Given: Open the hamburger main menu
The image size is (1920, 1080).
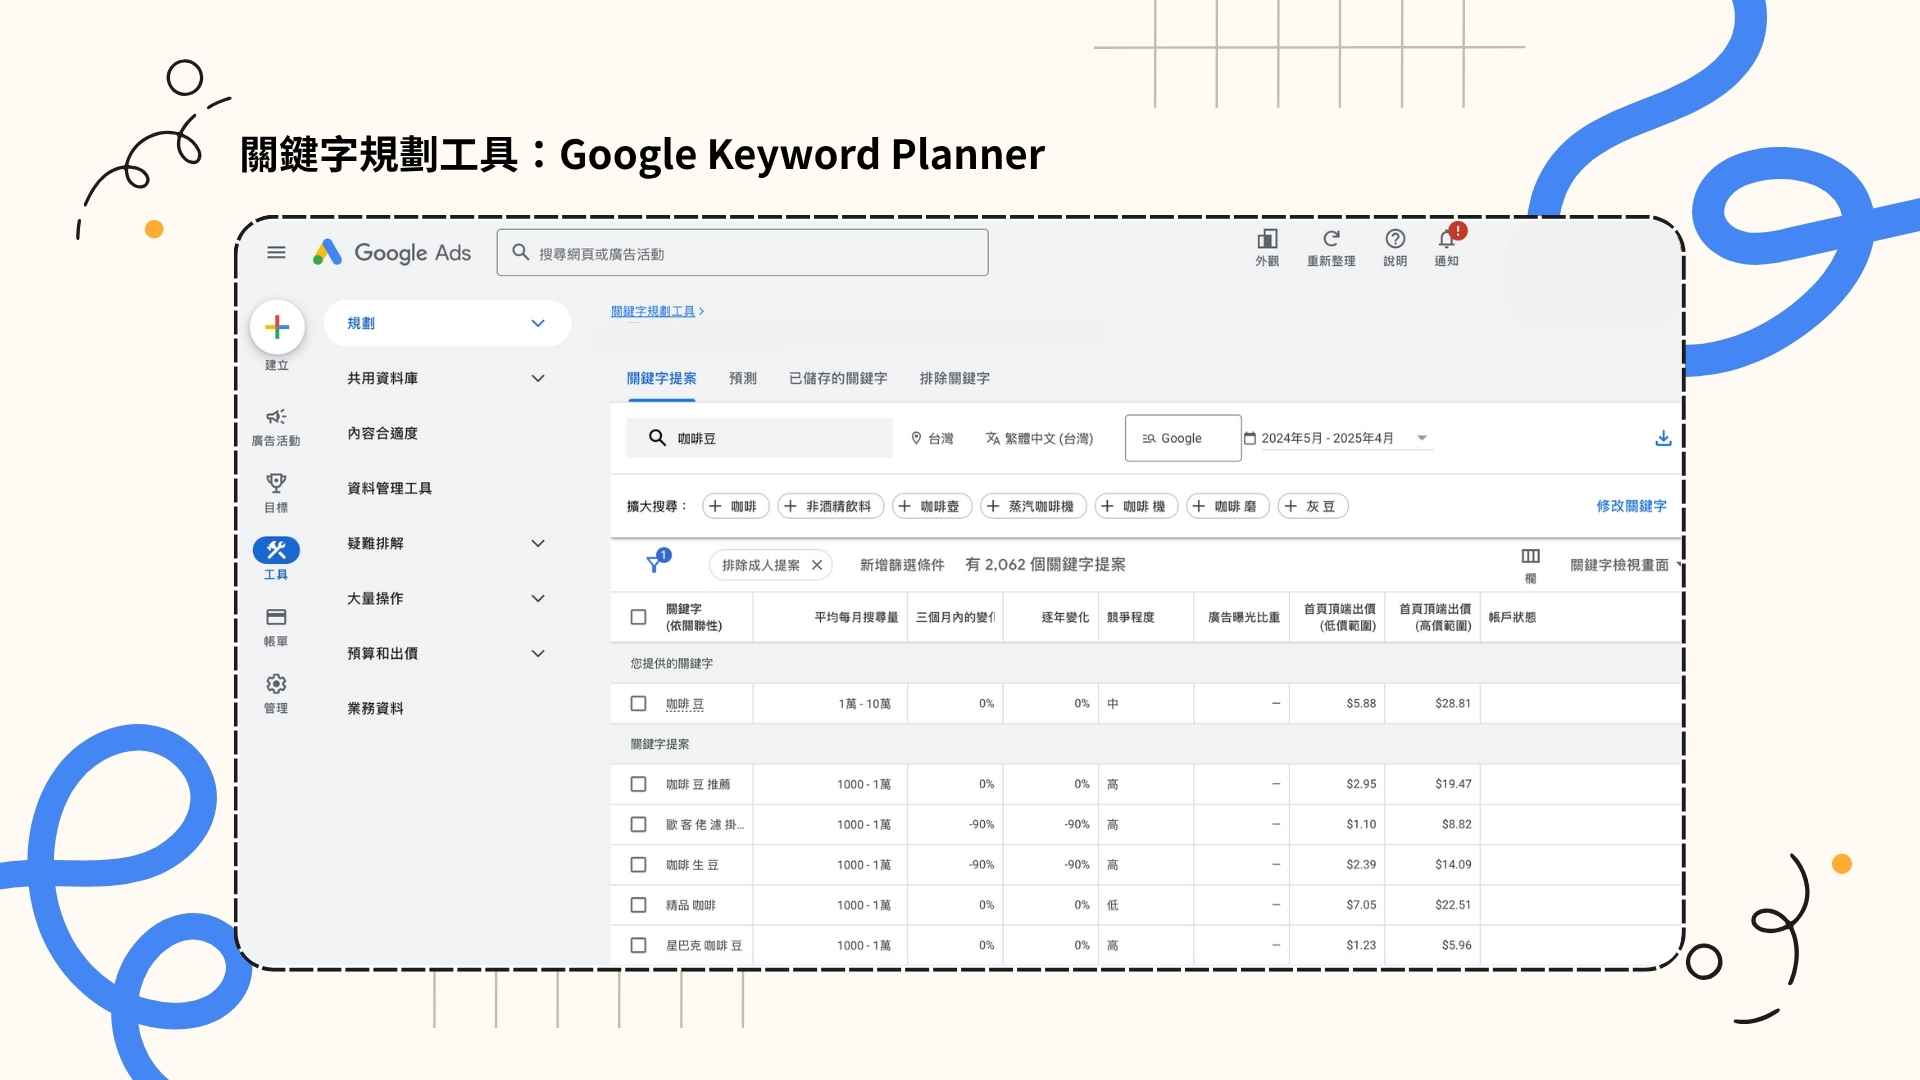Looking at the screenshot, I should coord(276,252).
